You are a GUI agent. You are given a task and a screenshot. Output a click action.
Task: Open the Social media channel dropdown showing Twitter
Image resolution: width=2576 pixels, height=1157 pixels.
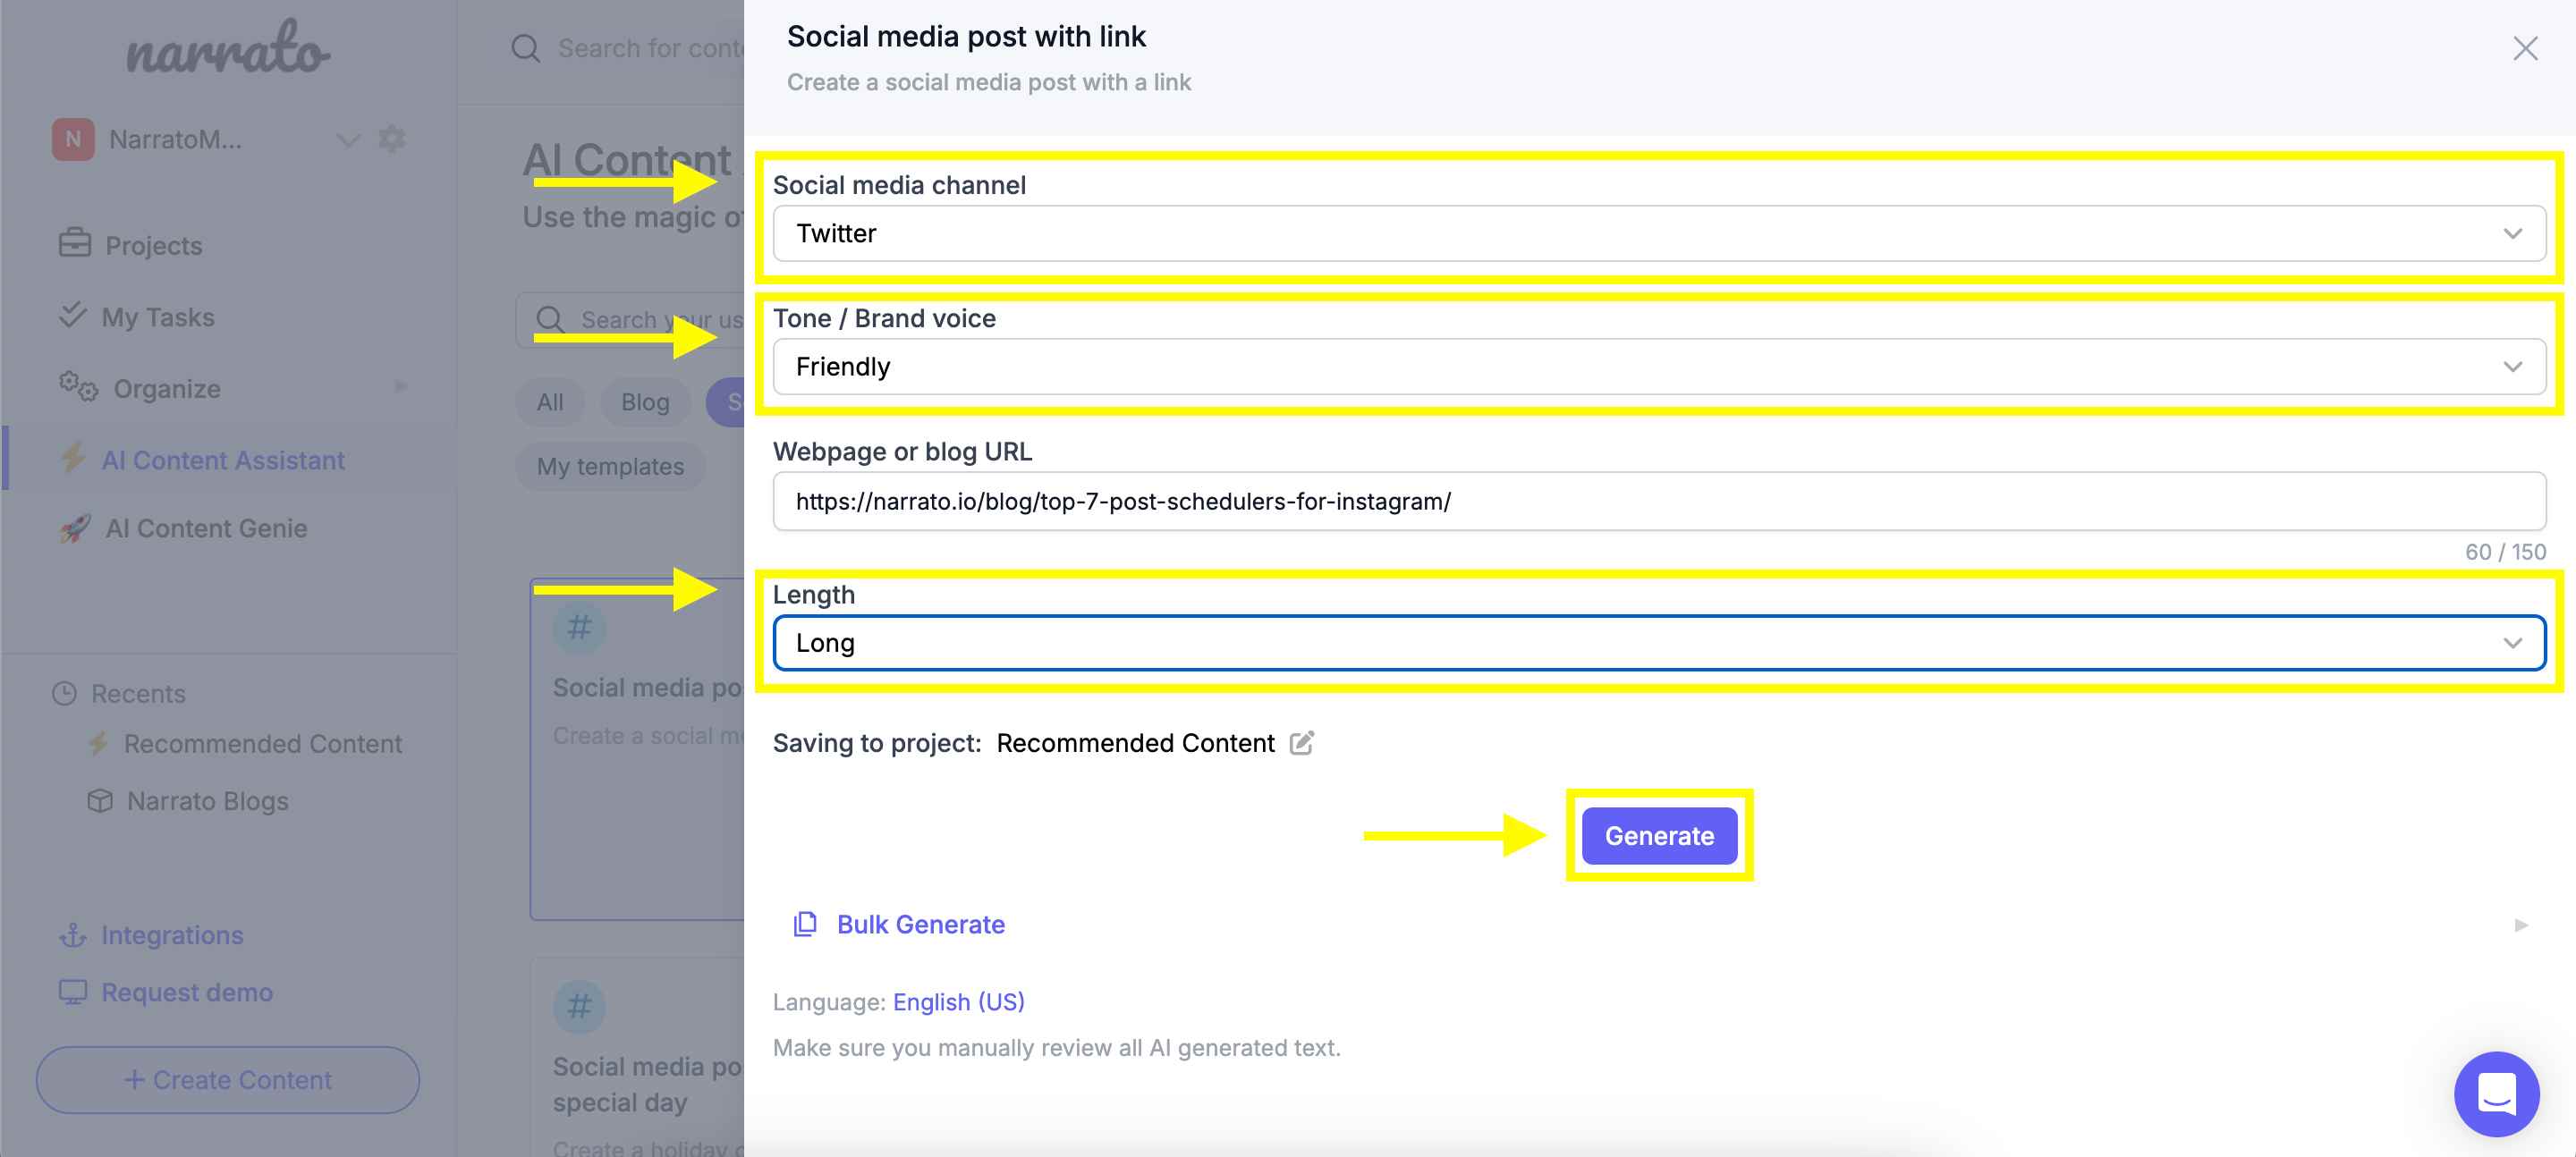pos(1658,234)
